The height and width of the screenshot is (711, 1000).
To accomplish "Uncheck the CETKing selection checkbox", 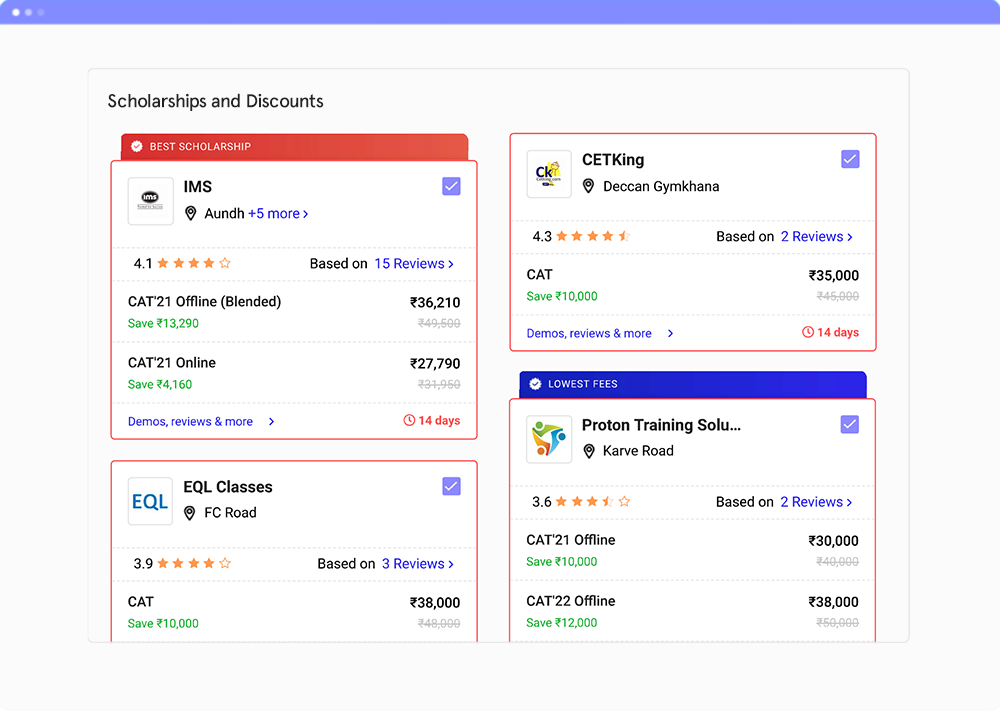I will (850, 159).
